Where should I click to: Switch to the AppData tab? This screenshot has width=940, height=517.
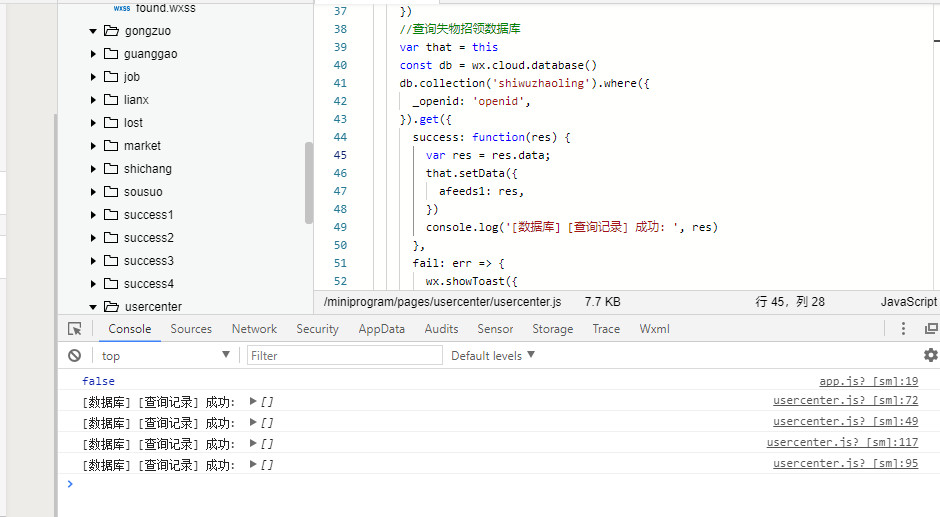[x=381, y=329]
